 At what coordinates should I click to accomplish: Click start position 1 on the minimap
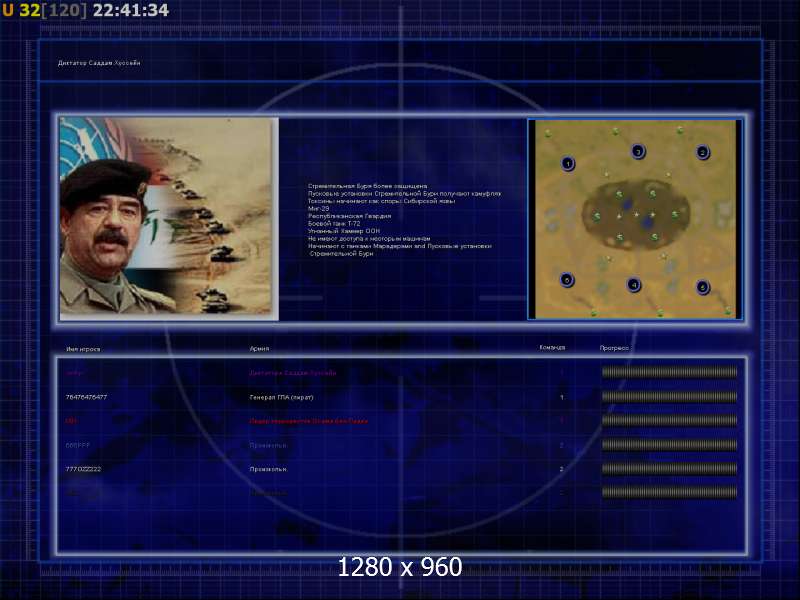[x=568, y=164]
